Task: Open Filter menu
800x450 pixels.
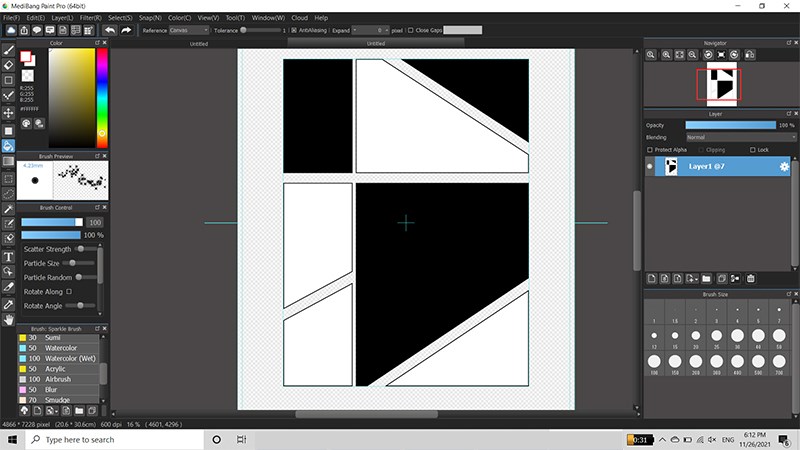Action: click(x=90, y=18)
